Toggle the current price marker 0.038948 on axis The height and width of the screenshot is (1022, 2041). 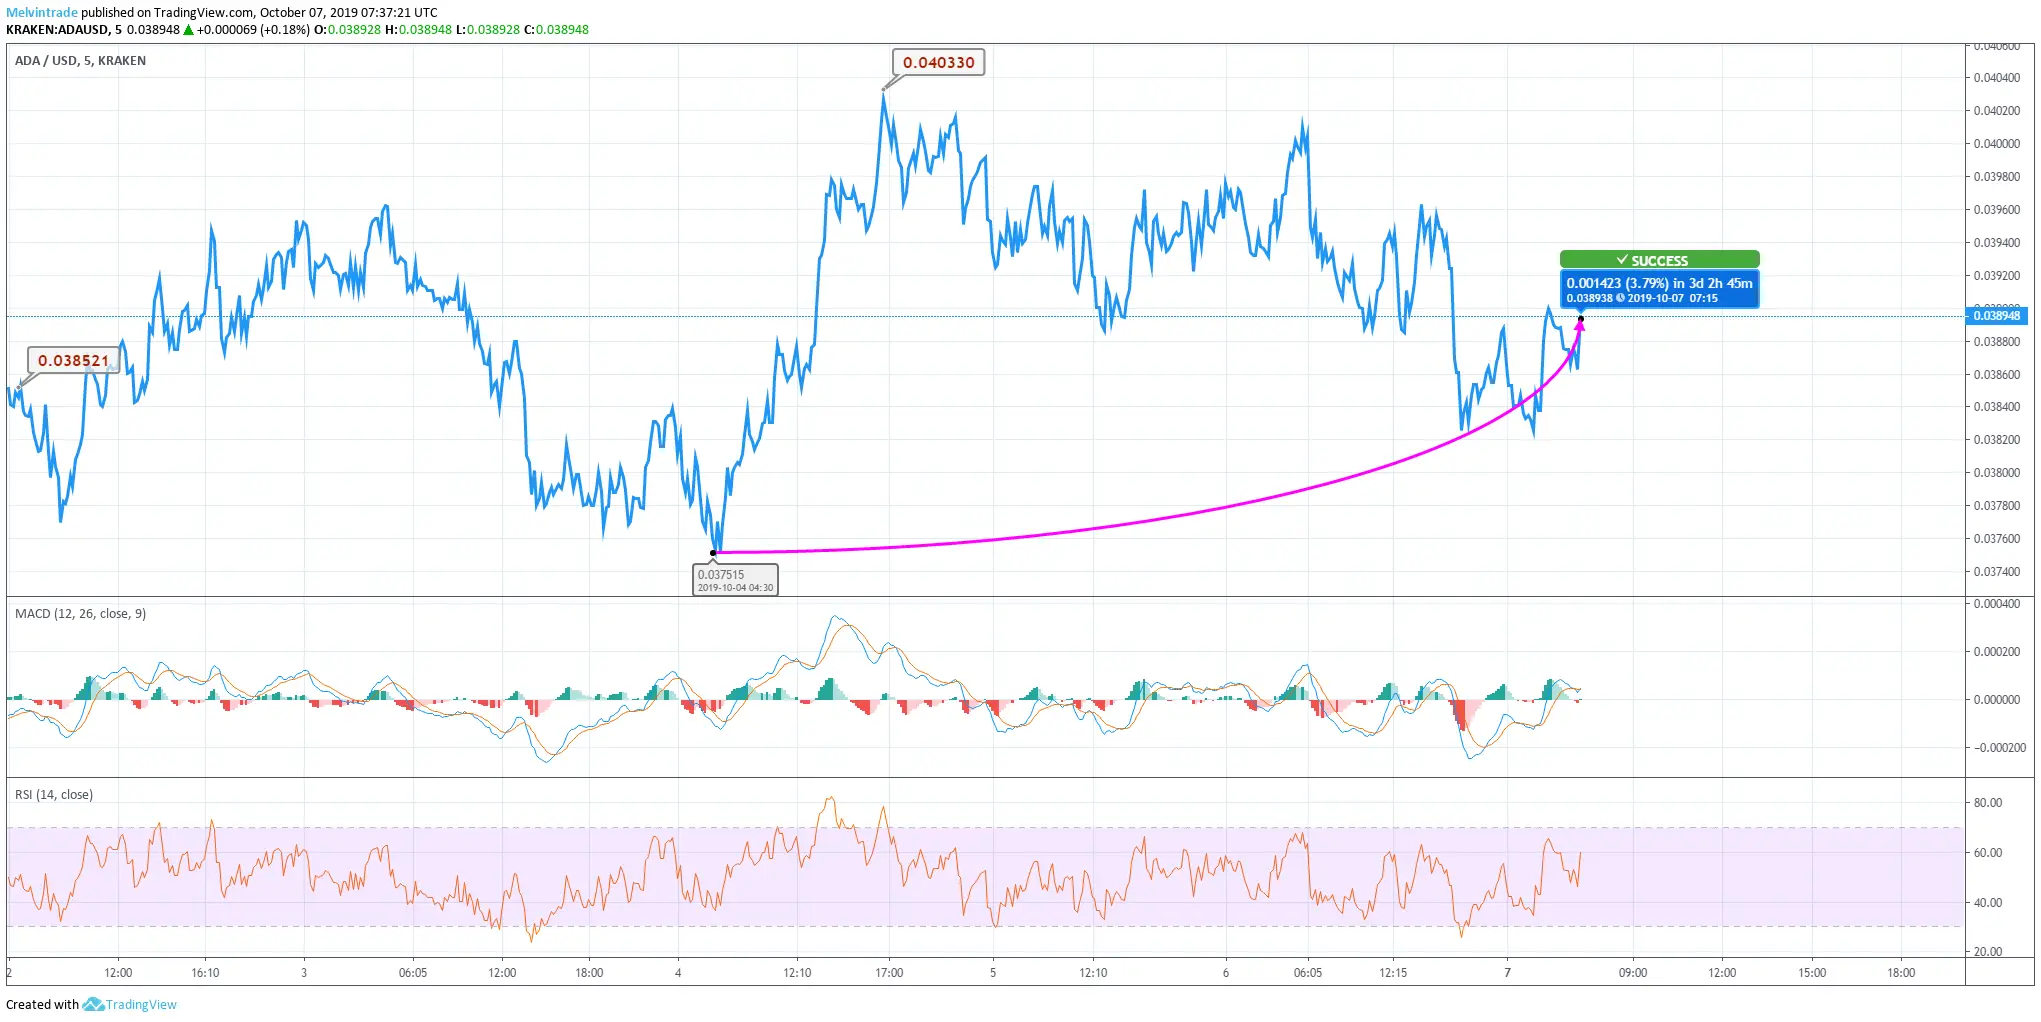[1998, 315]
